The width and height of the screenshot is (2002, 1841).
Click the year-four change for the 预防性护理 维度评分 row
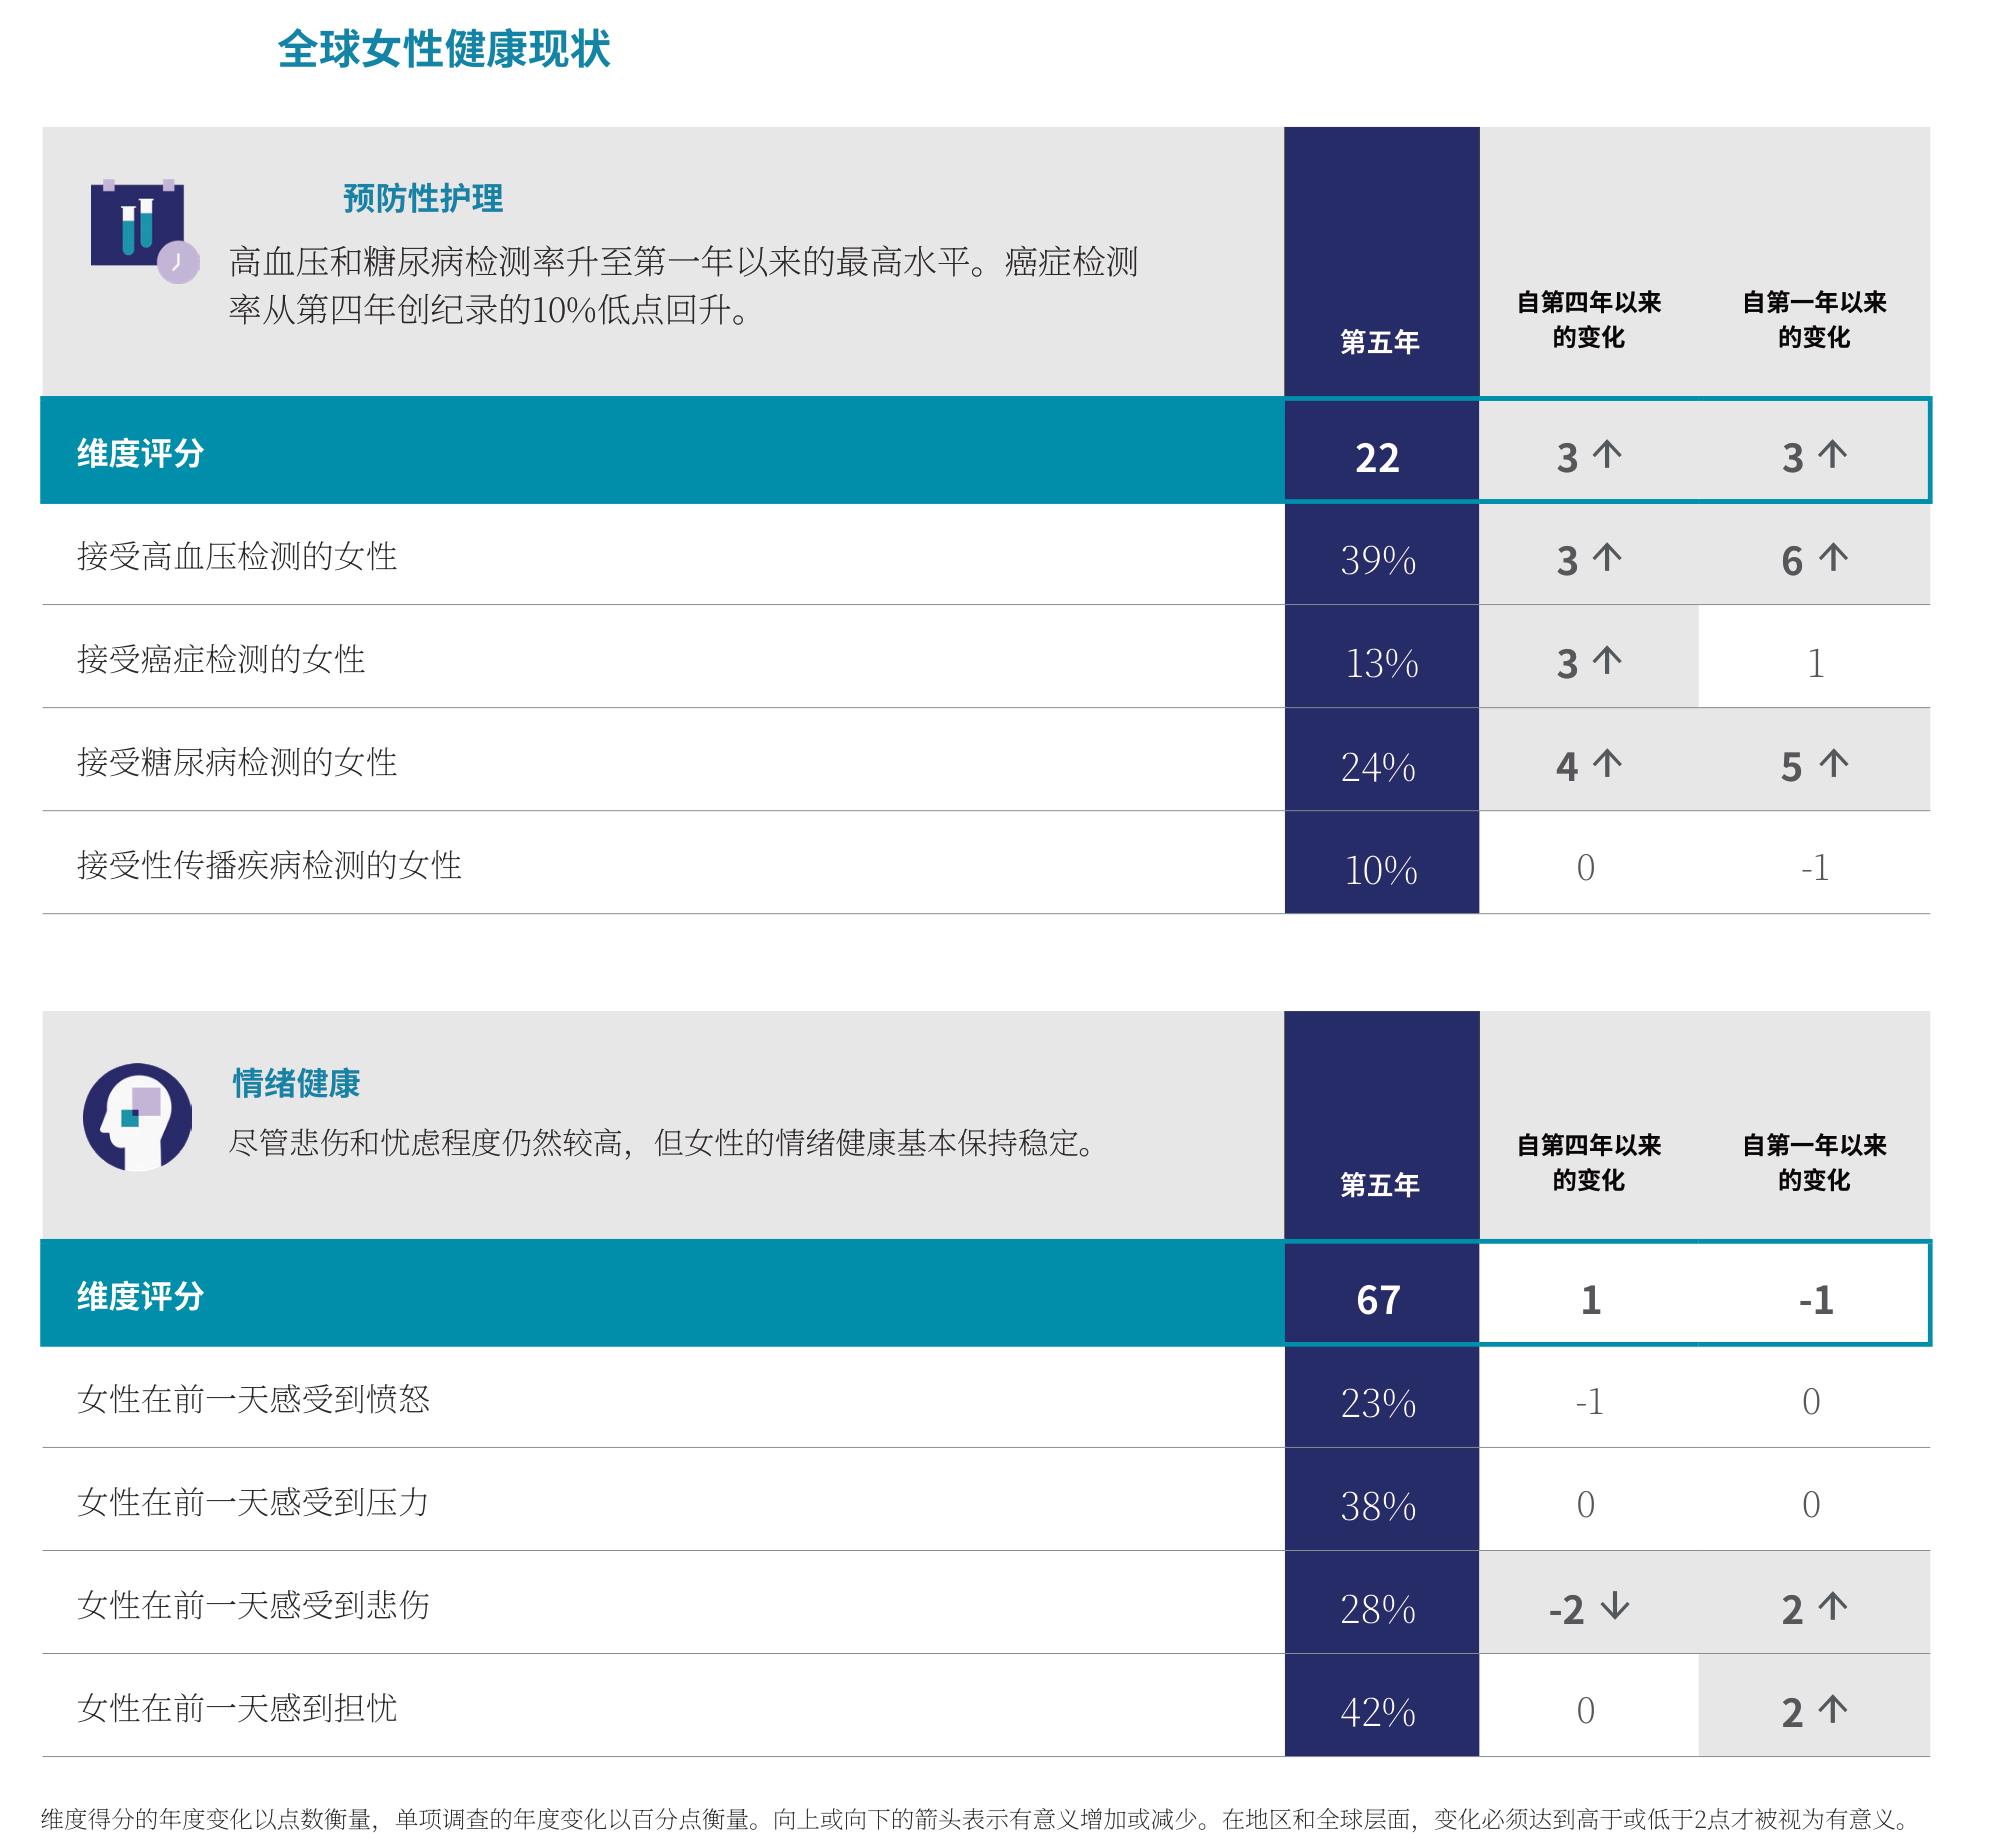(1589, 457)
